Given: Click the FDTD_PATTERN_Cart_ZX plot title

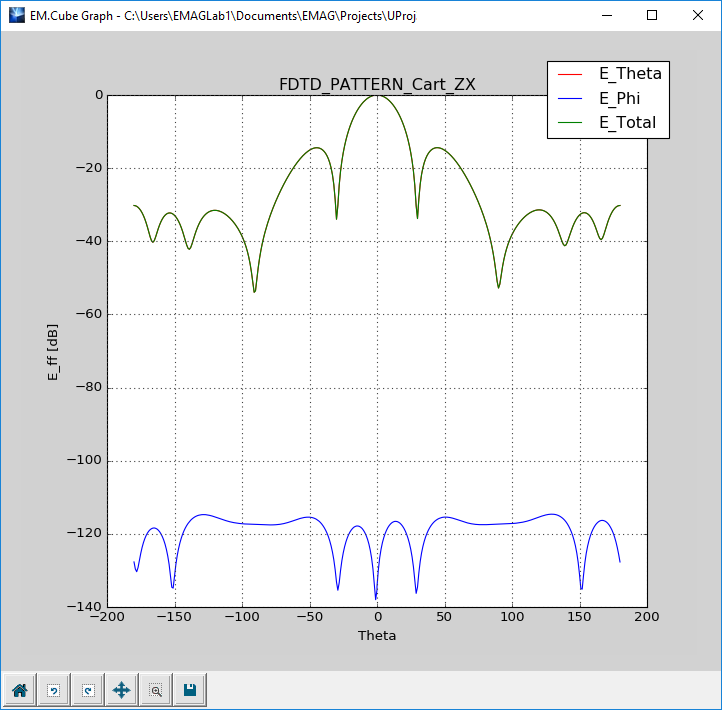Looking at the screenshot, I should point(376,85).
